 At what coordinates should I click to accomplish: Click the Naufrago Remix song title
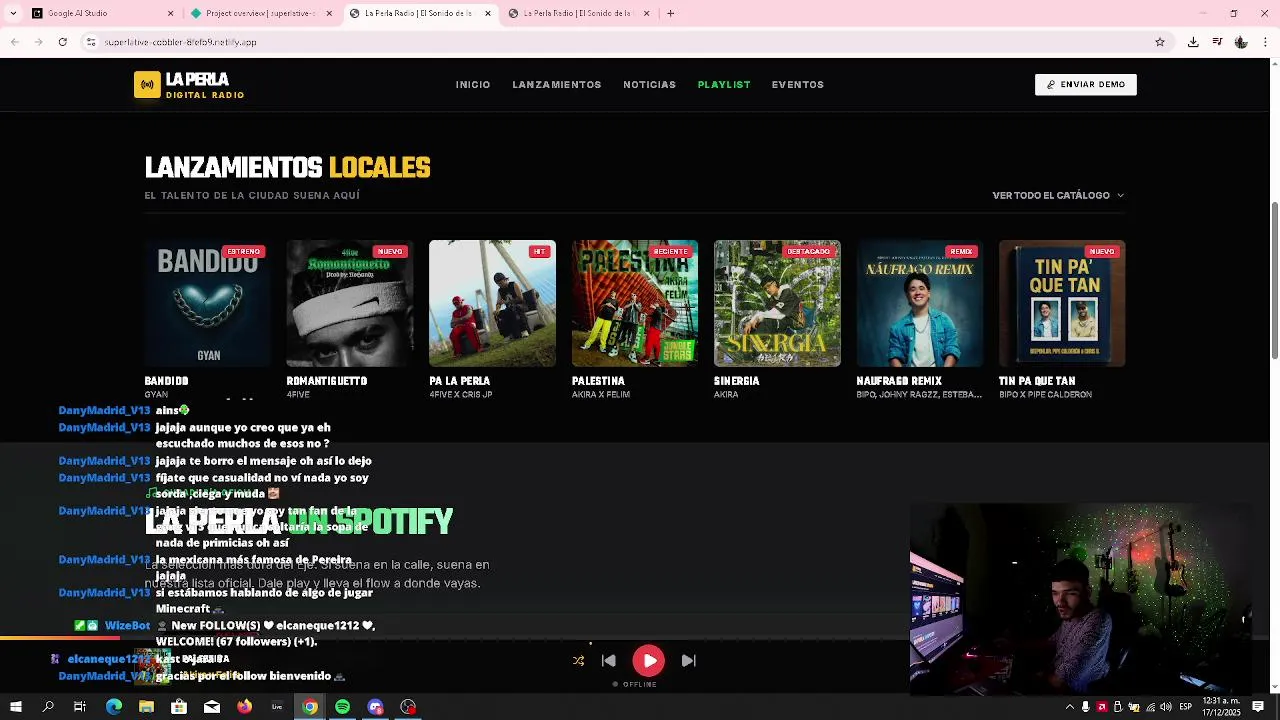pyautogui.click(x=899, y=381)
